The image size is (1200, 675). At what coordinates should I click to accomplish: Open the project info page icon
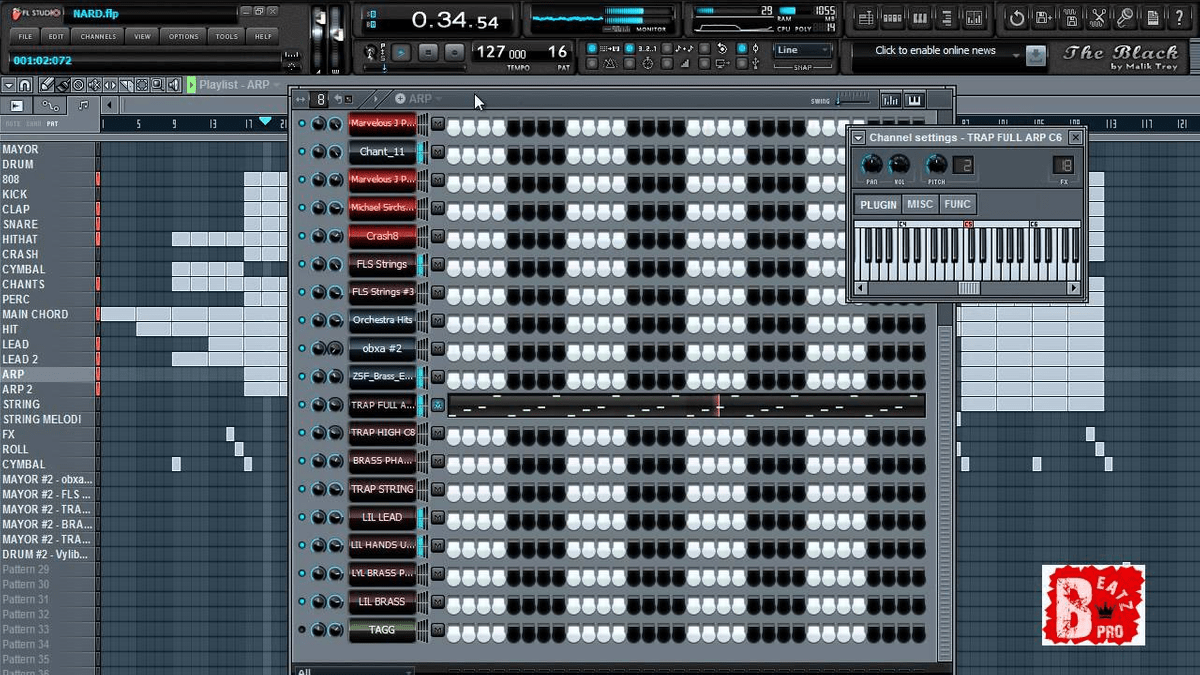tap(1152, 18)
